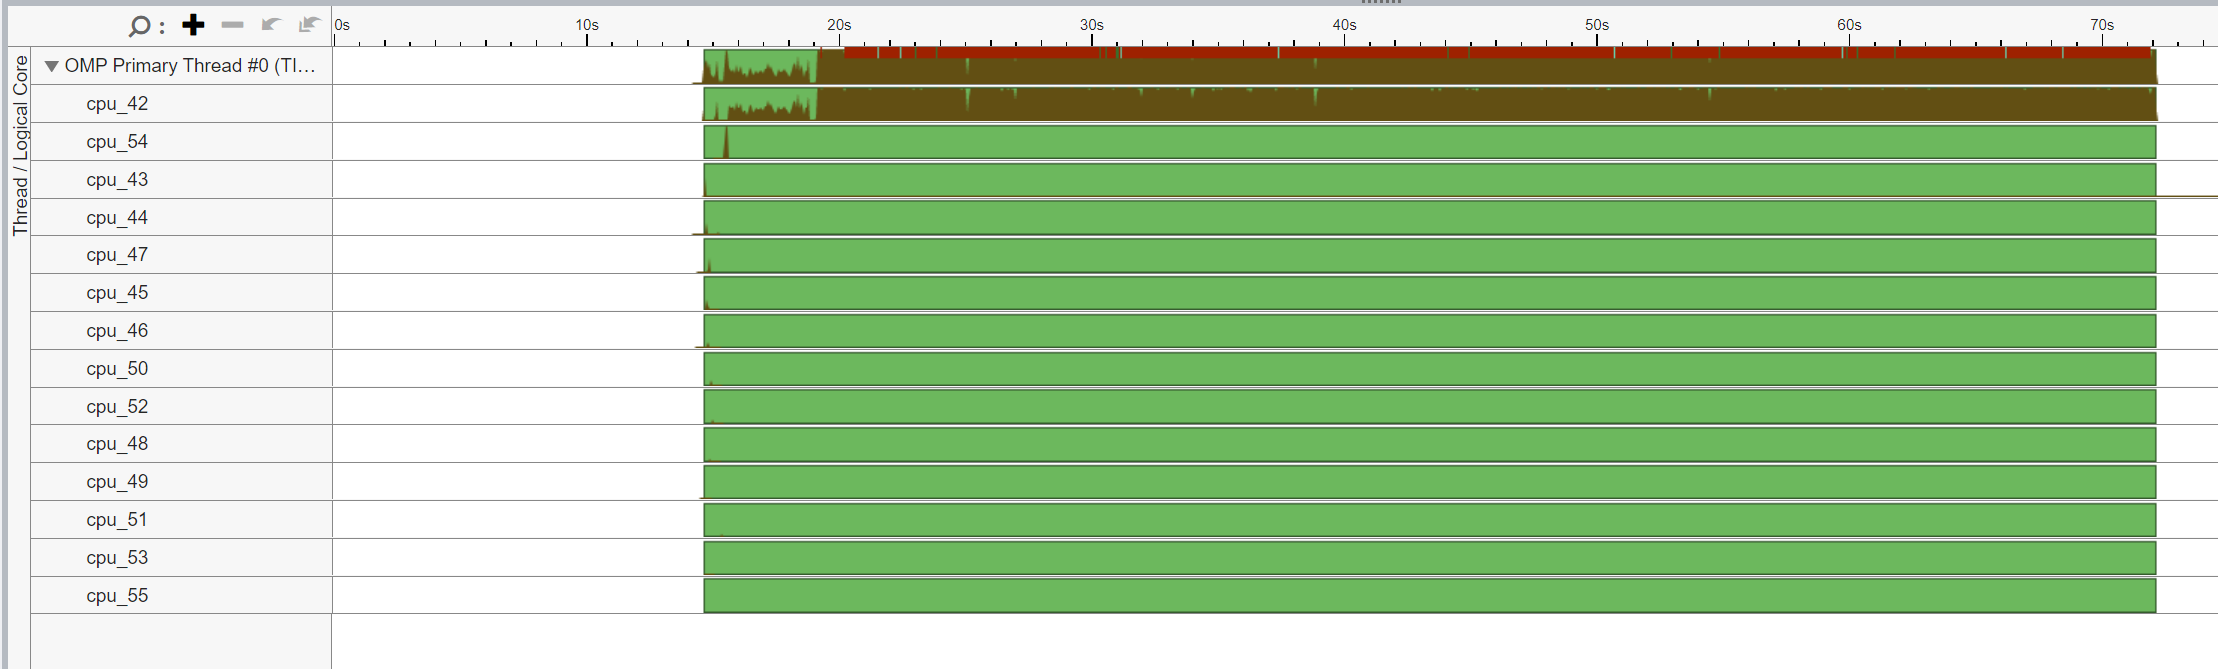The height and width of the screenshot is (669, 2218).
Task: Select the cpu_49 row label
Action: [x=117, y=482]
